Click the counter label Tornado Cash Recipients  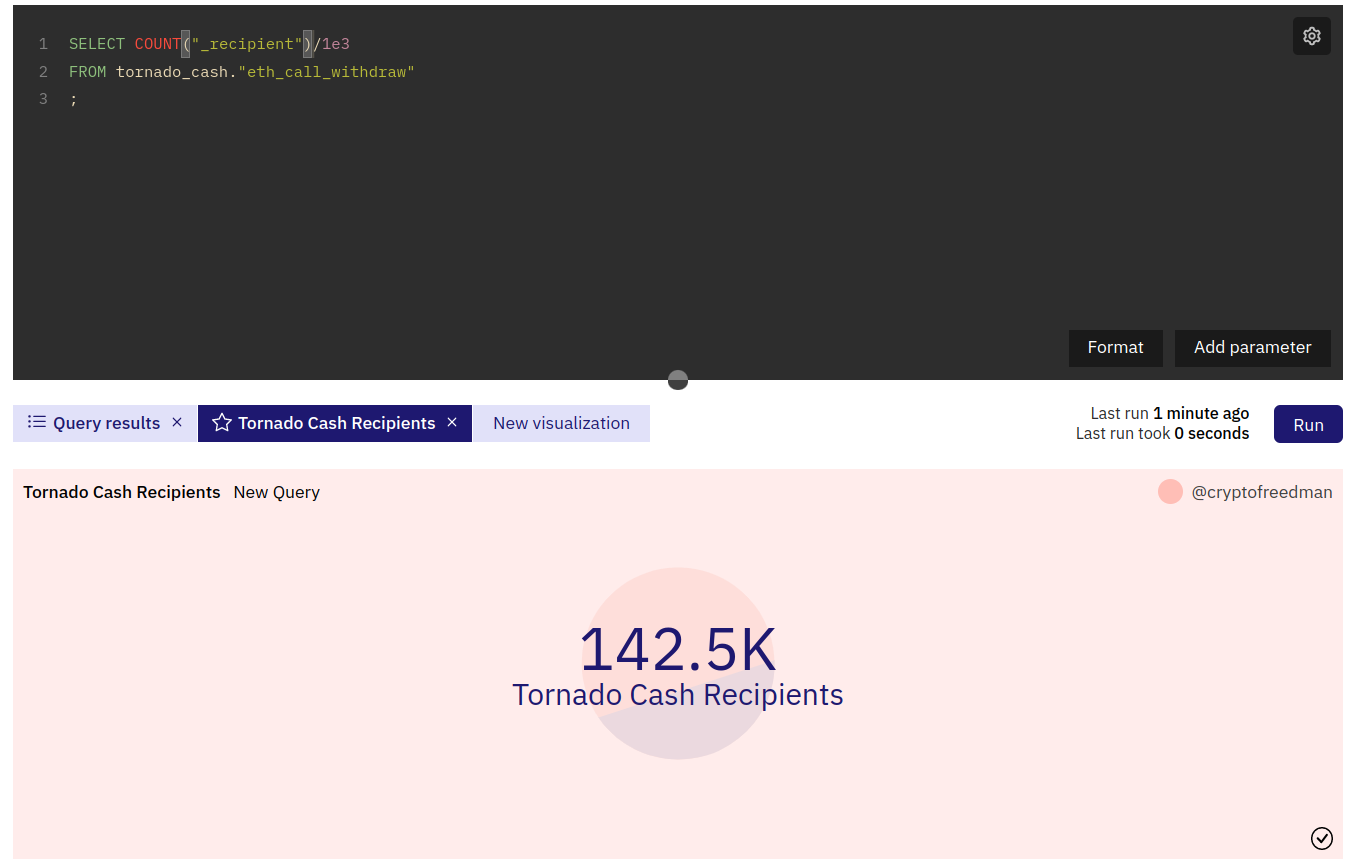(678, 695)
